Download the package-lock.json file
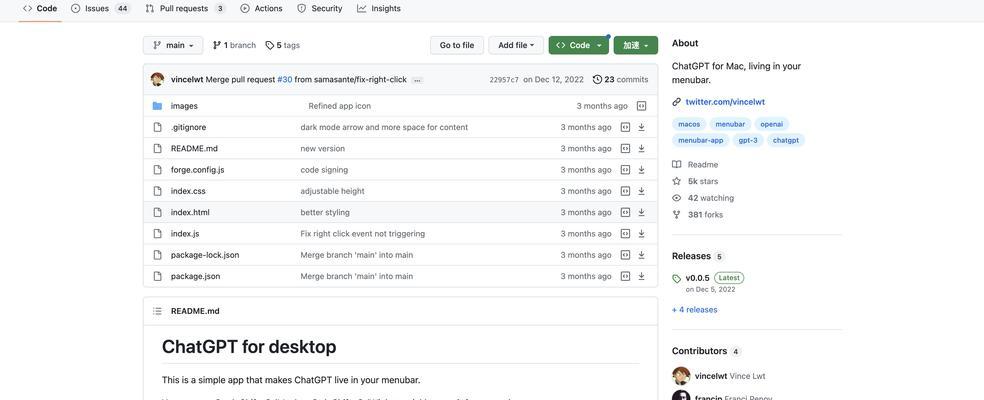 641,256
